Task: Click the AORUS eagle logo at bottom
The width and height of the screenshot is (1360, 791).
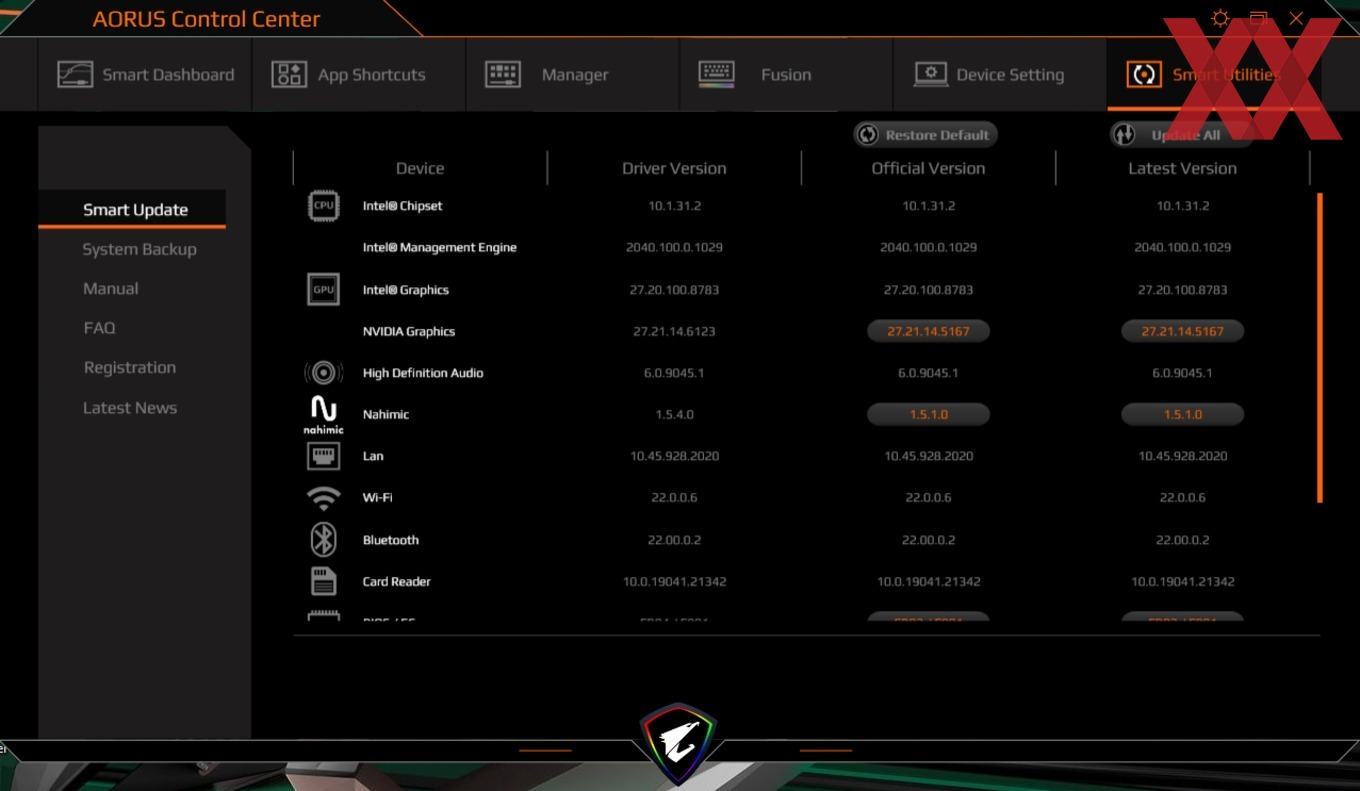Action: point(678,744)
